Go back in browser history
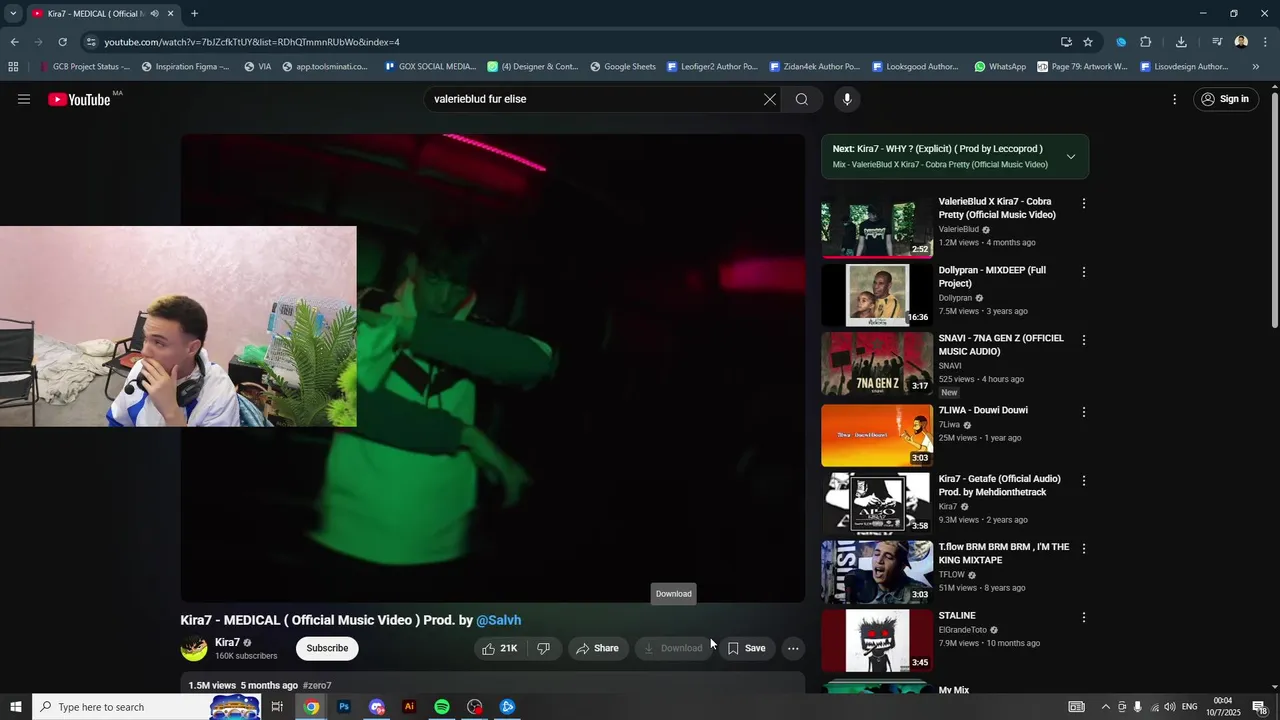 14,42
